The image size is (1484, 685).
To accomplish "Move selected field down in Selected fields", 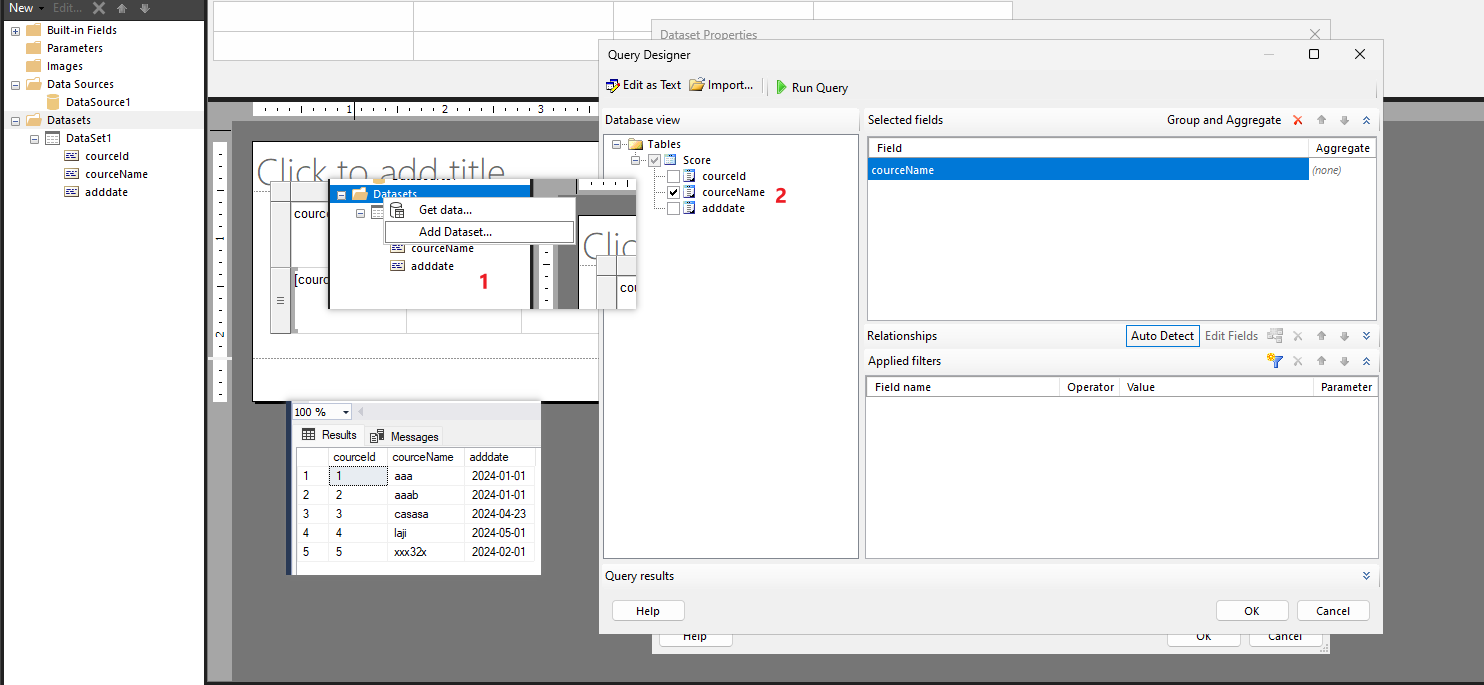I will 1344,120.
